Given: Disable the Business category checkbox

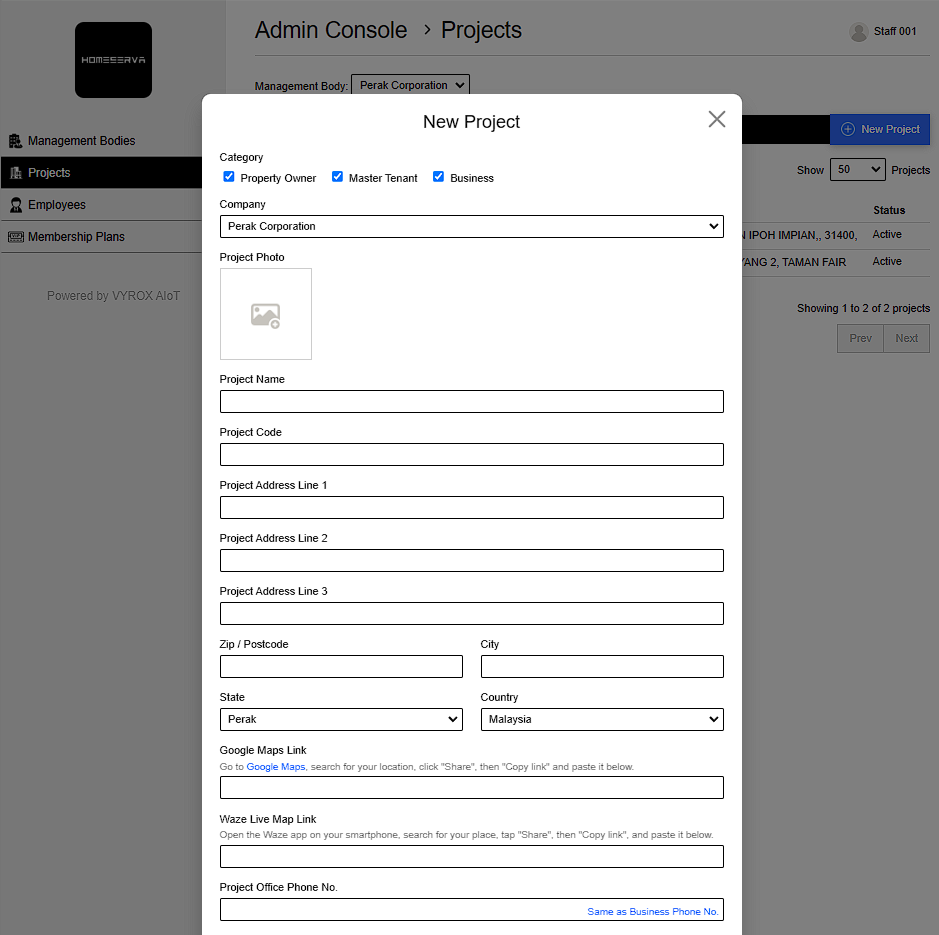Looking at the screenshot, I should click(439, 177).
